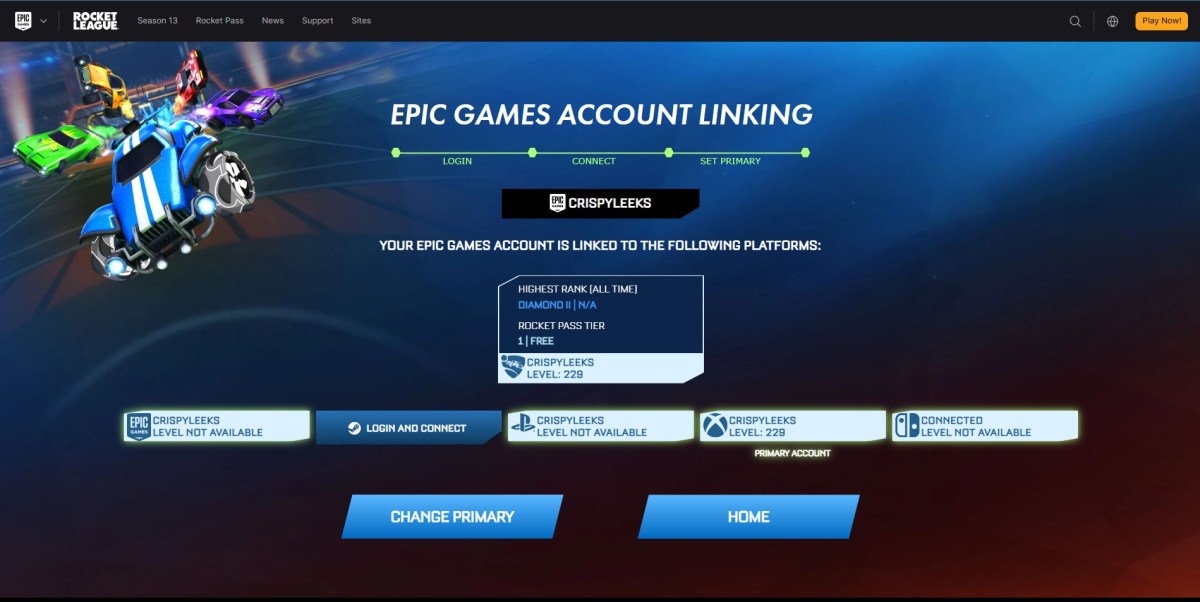Select the Xbox primary account card
Image resolution: width=1200 pixels, height=602 pixels.
792,426
